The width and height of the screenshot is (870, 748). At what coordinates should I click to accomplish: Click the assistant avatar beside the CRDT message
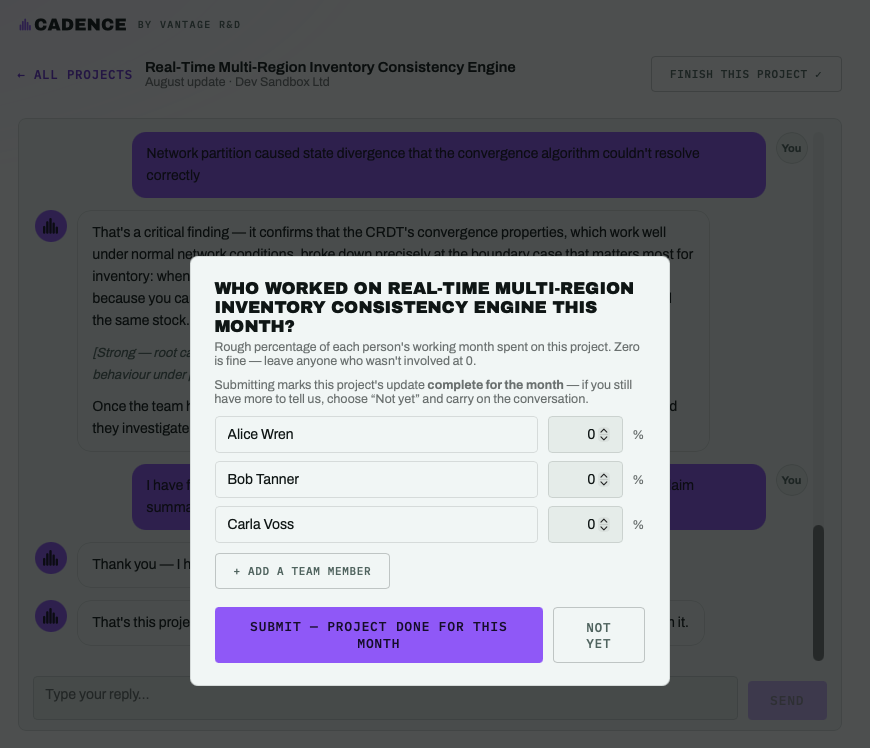(51, 226)
